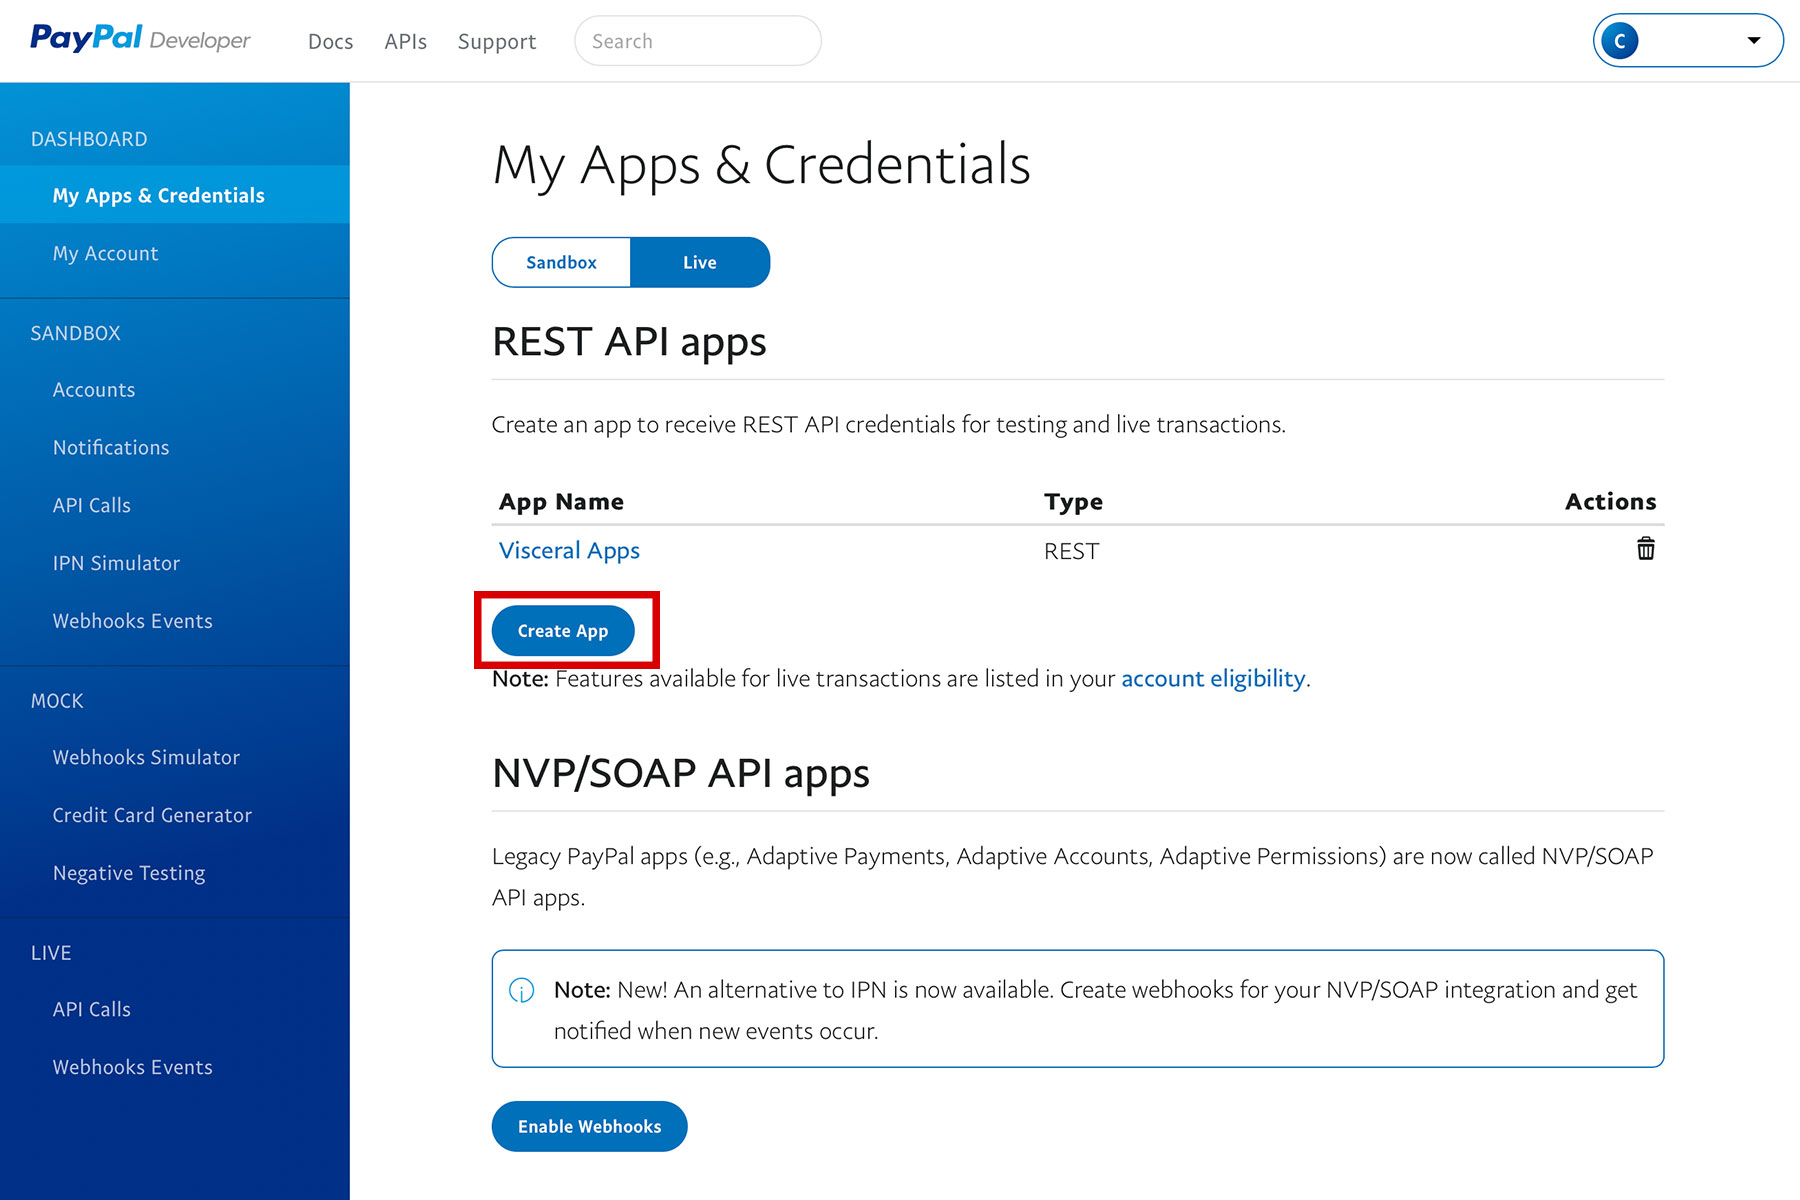Open the Visceral Apps link
The image size is (1800, 1200).
point(569,551)
